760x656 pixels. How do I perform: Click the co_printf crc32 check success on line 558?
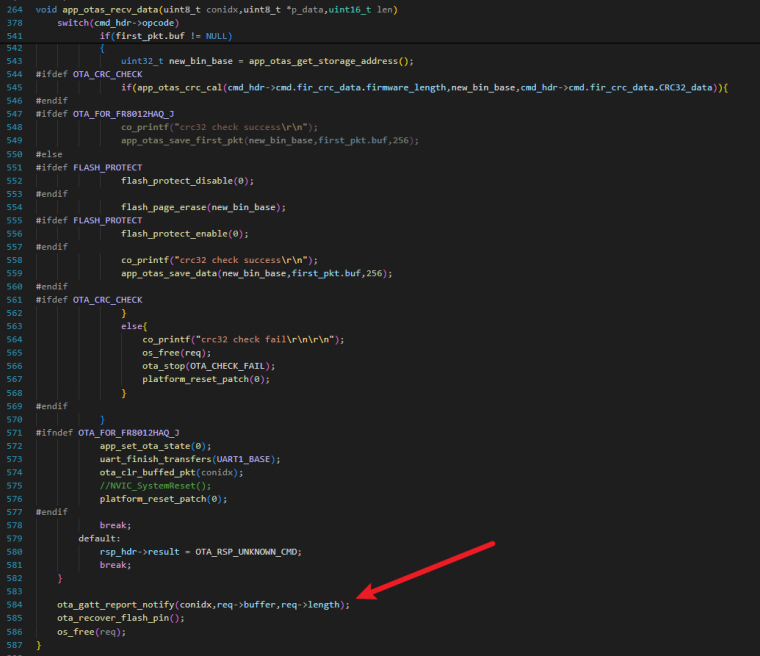(x=220, y=260)
